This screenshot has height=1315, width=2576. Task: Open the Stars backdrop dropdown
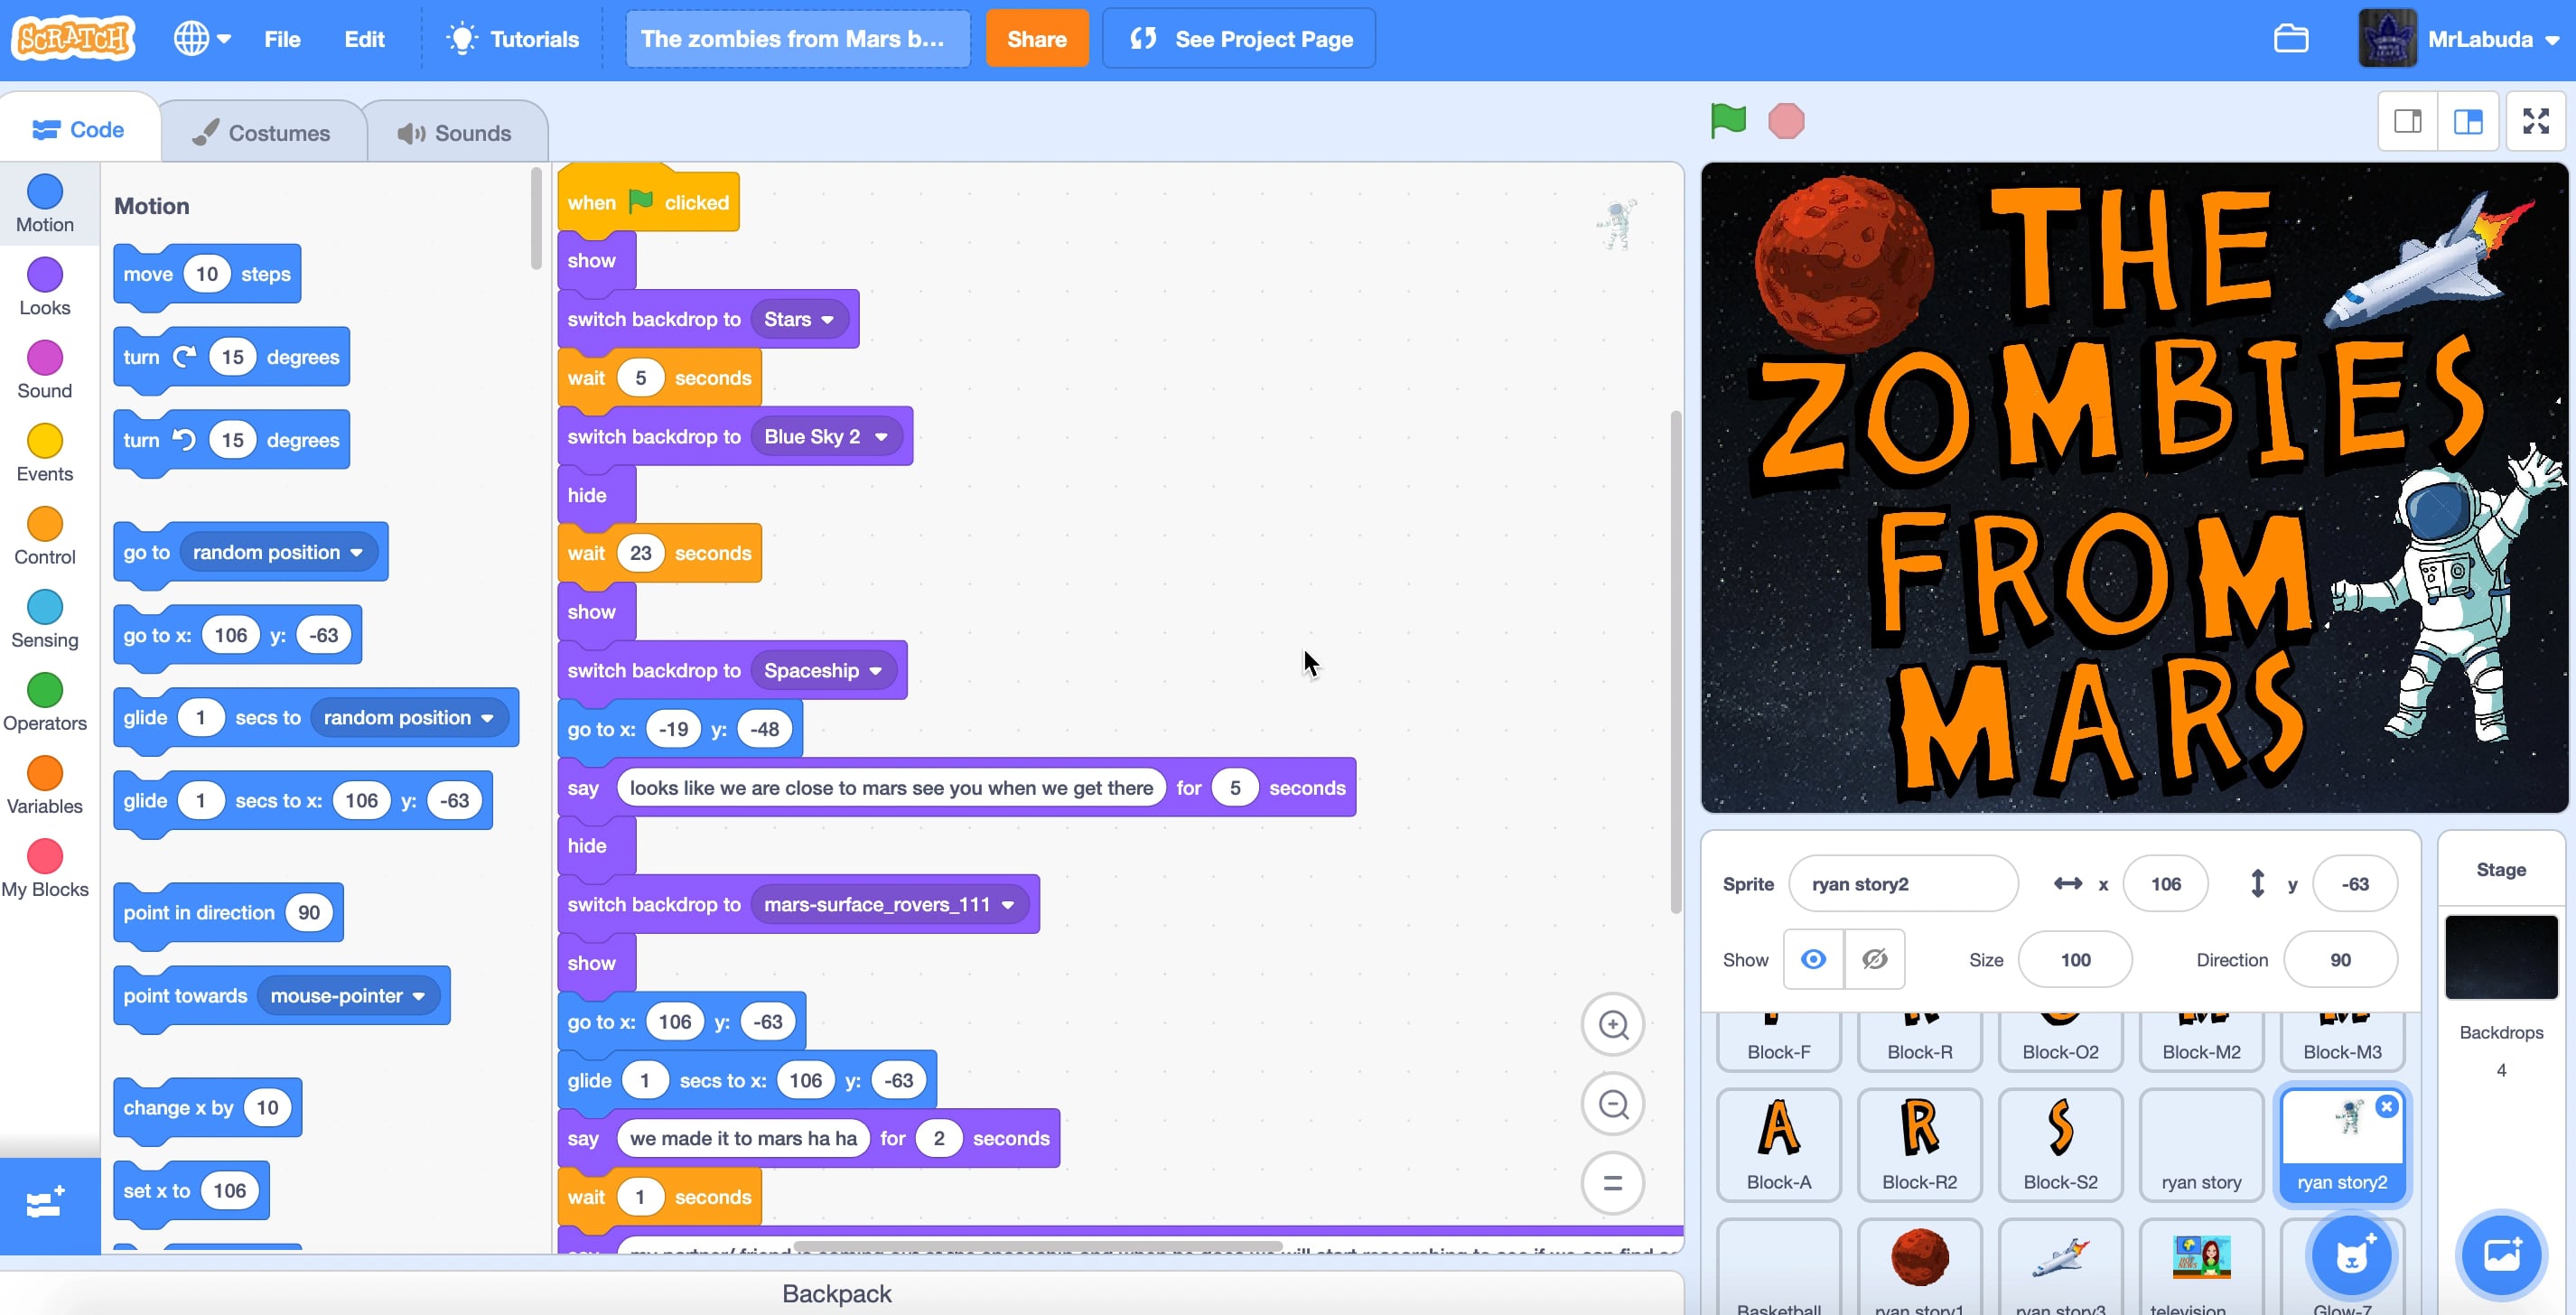(799, 318)
